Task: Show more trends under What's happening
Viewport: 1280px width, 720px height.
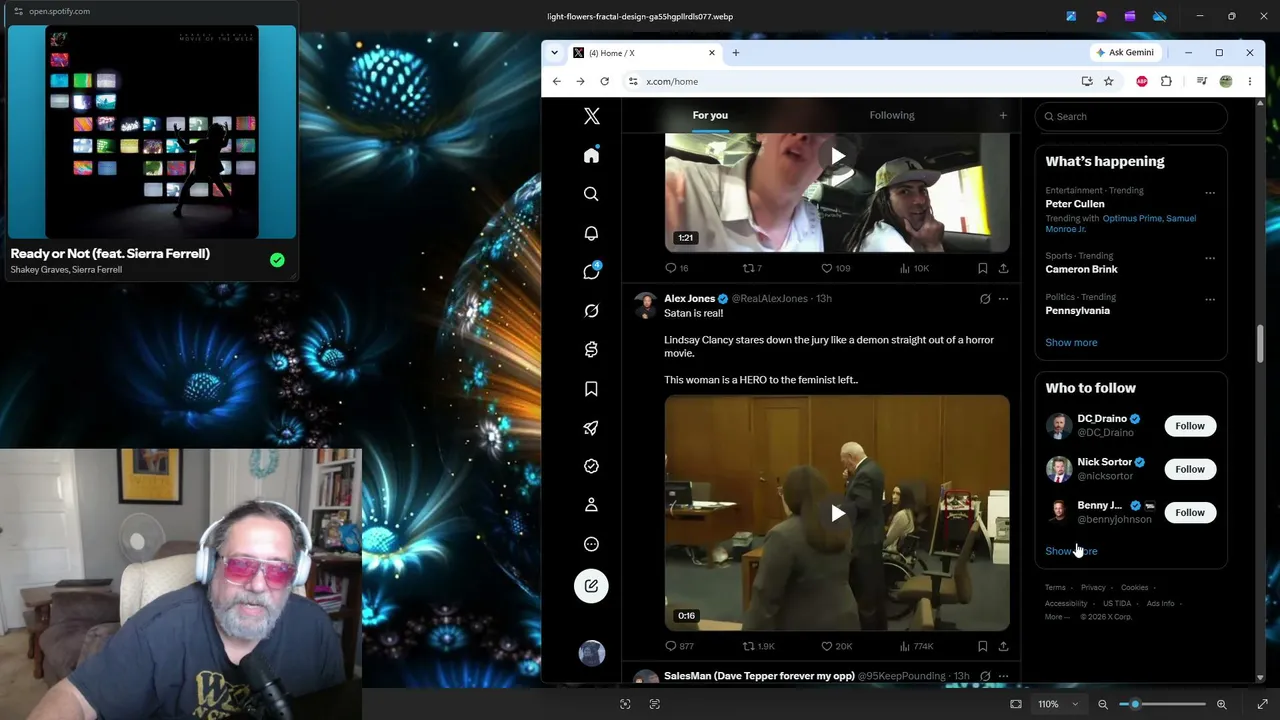Action: tap(1071, 342)
